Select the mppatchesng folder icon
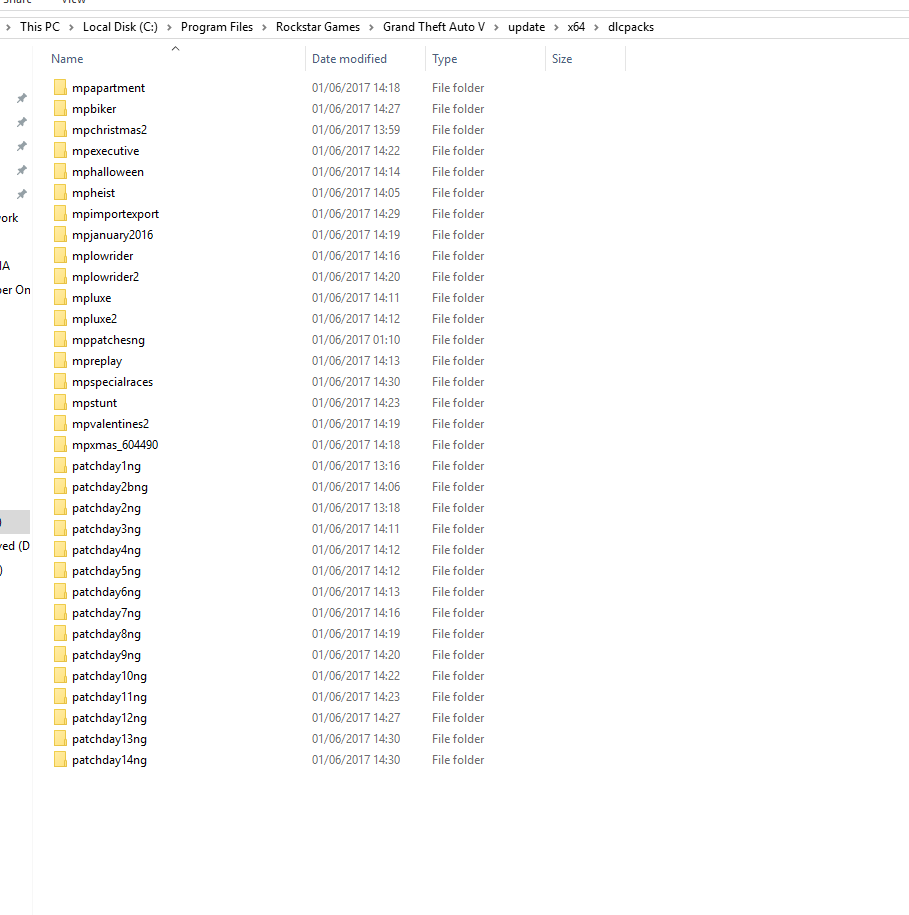 [x=60, y=340]
